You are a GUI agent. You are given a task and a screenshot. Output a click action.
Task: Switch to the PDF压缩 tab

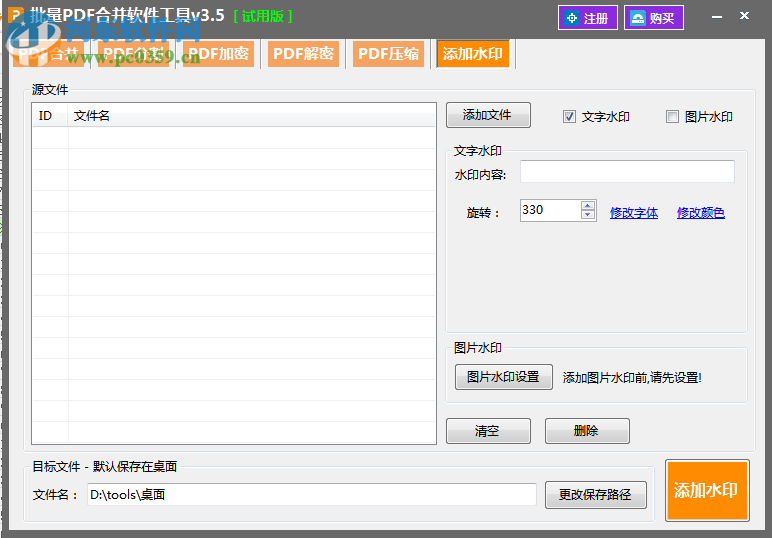point(388,54)
